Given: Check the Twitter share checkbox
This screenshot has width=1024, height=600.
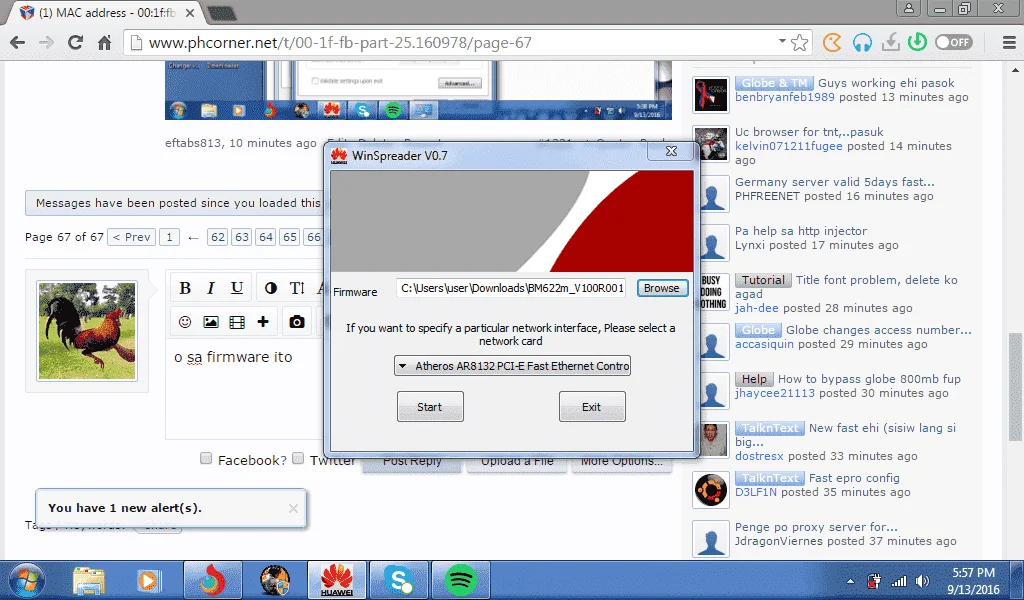Looking at the screenshot, I should click(298, 458).
